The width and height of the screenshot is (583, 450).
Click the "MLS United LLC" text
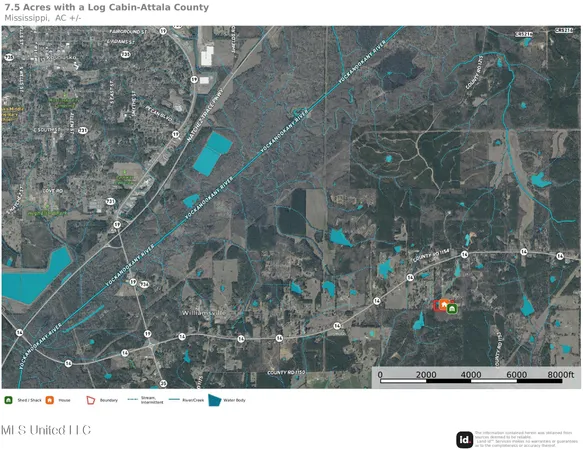(x=46, y=430)
